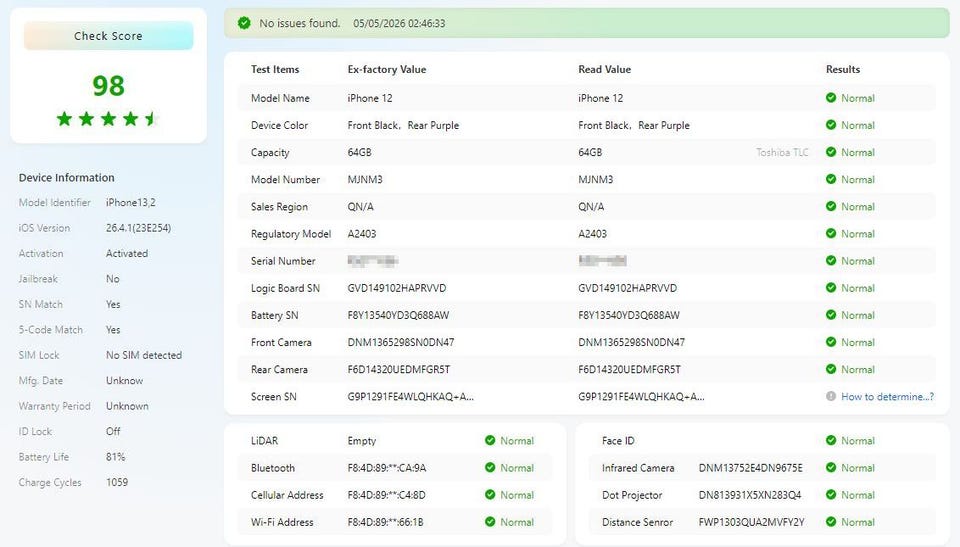Click the iOS Version value '26.4.1(23E254)'
This screenshot has height=547, width=960.
click(x=138, y=228)
